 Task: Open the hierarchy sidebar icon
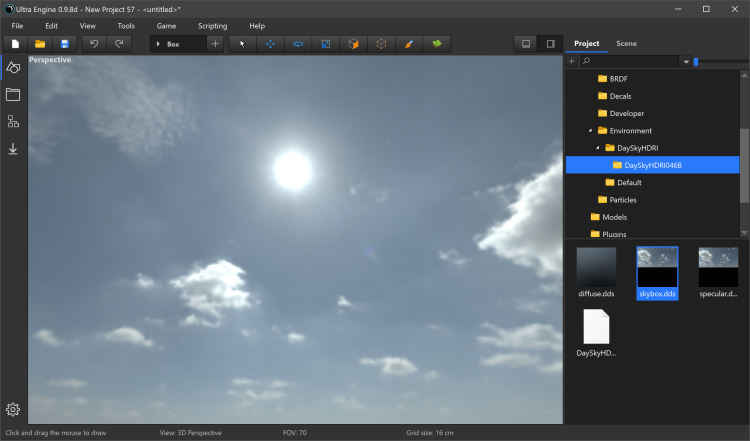pyautogui.click(x=13, y=121)
